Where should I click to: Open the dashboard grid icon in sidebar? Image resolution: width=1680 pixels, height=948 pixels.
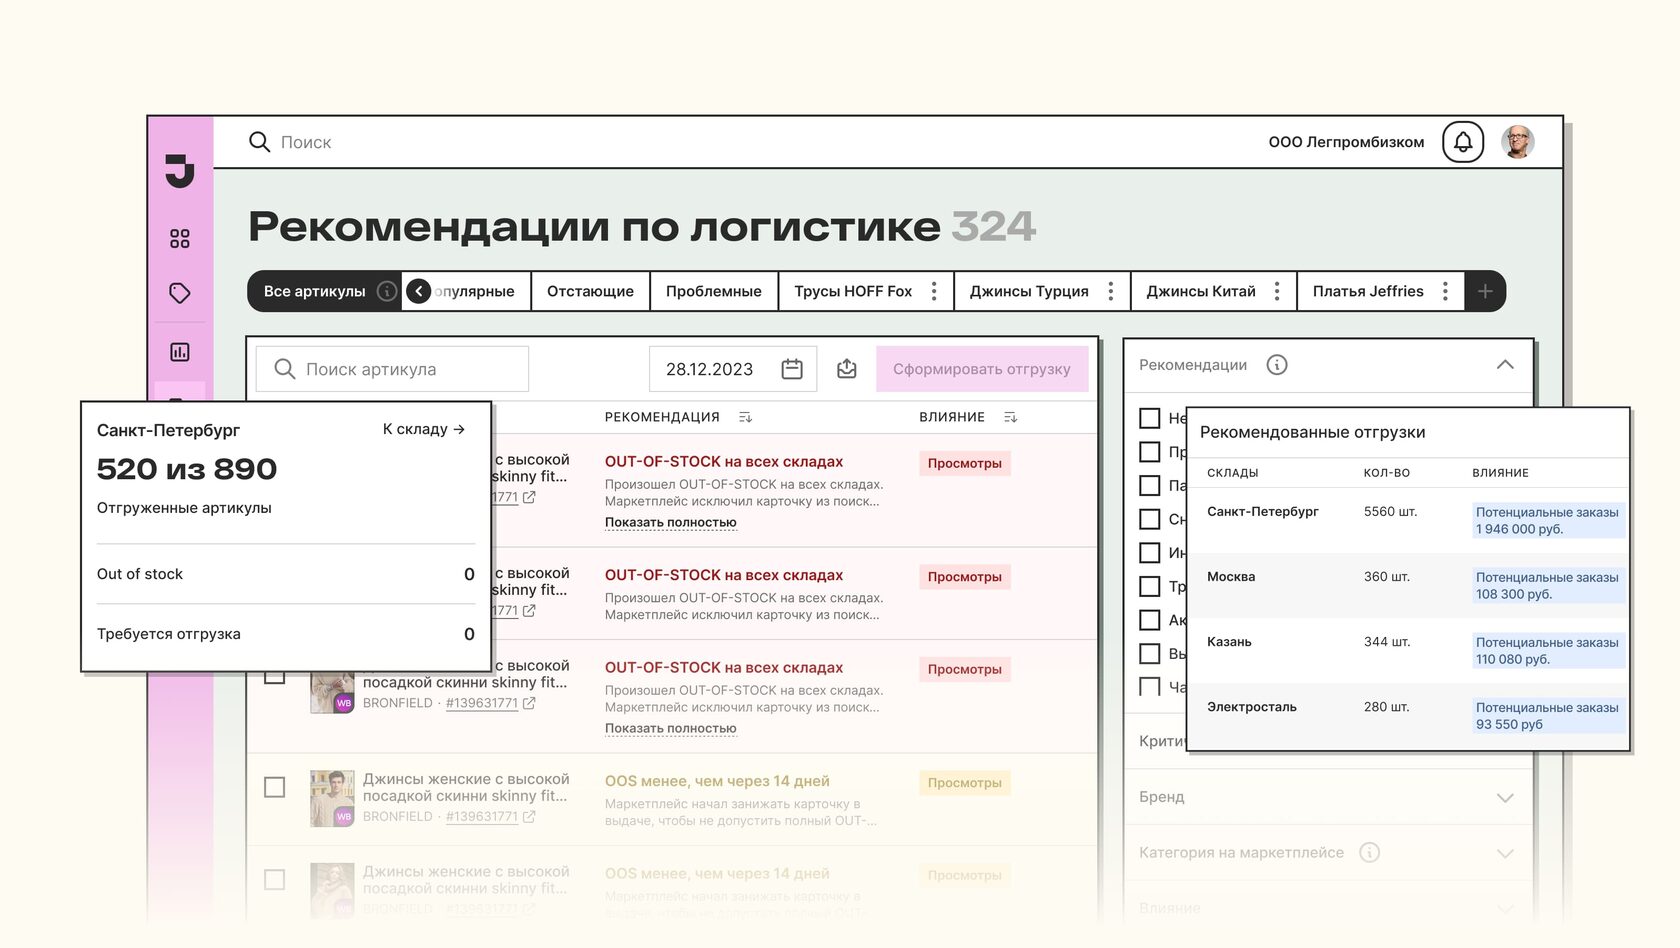[x=180, y=238]
